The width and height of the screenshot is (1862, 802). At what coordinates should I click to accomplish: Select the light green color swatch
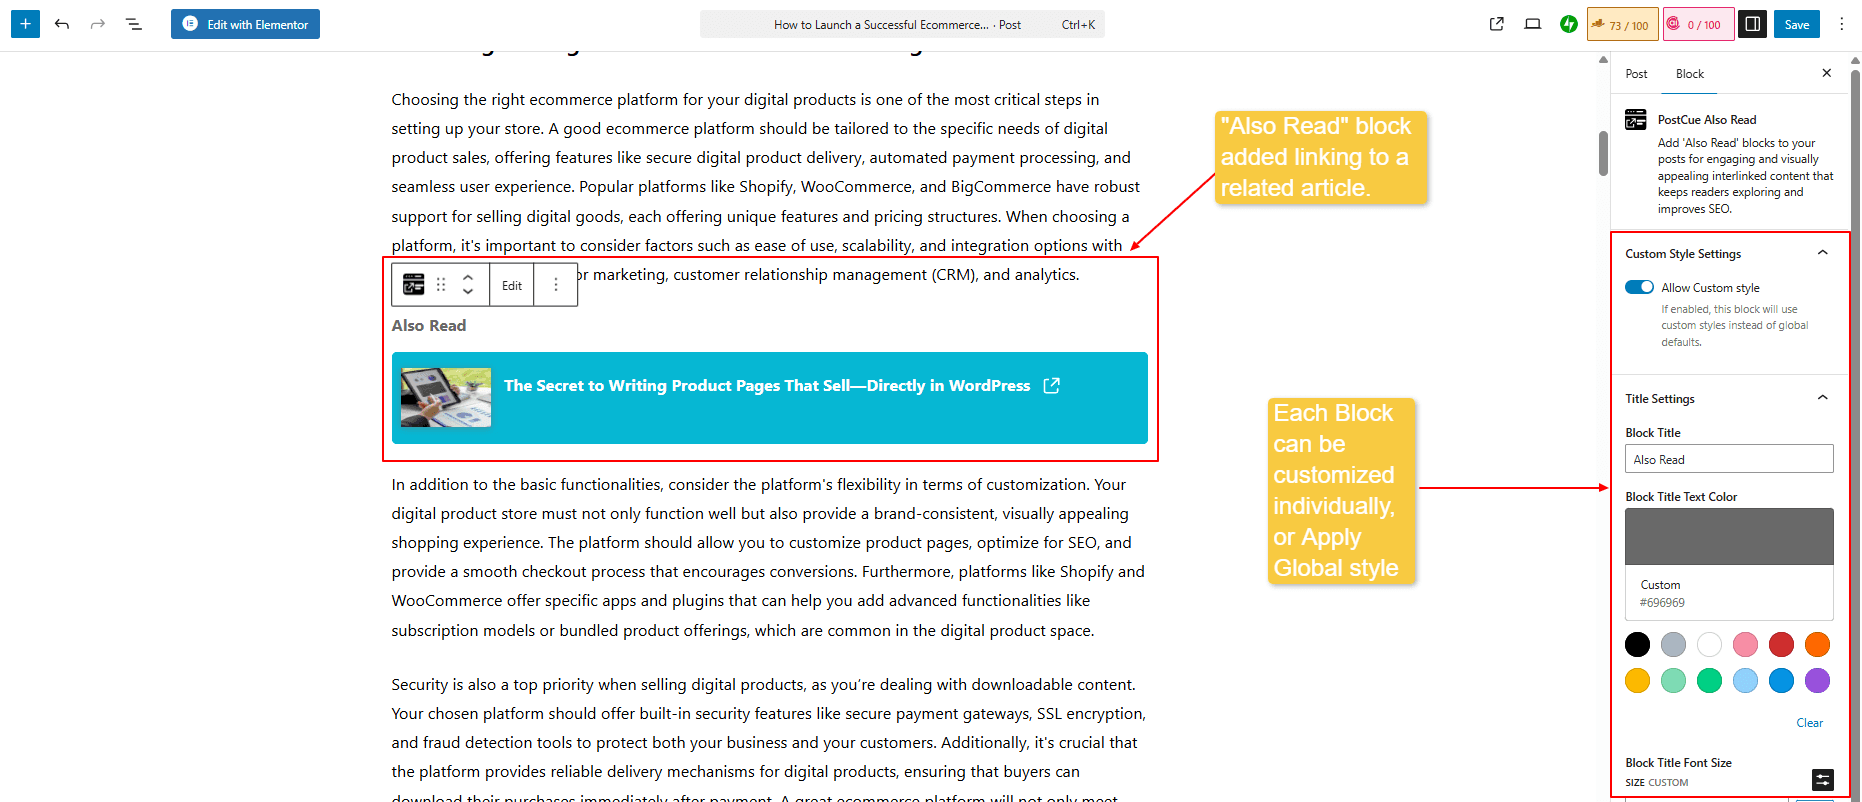[1673, 681]
